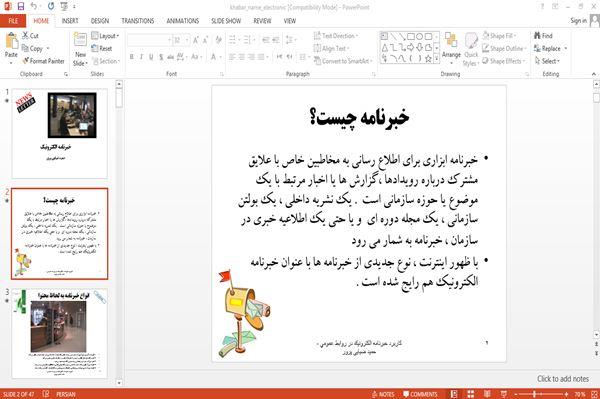Open Convert to SmartArt dropdown
Image resolution: width=600 pixels, height=399 pixels.
click(x=343, y=61)
